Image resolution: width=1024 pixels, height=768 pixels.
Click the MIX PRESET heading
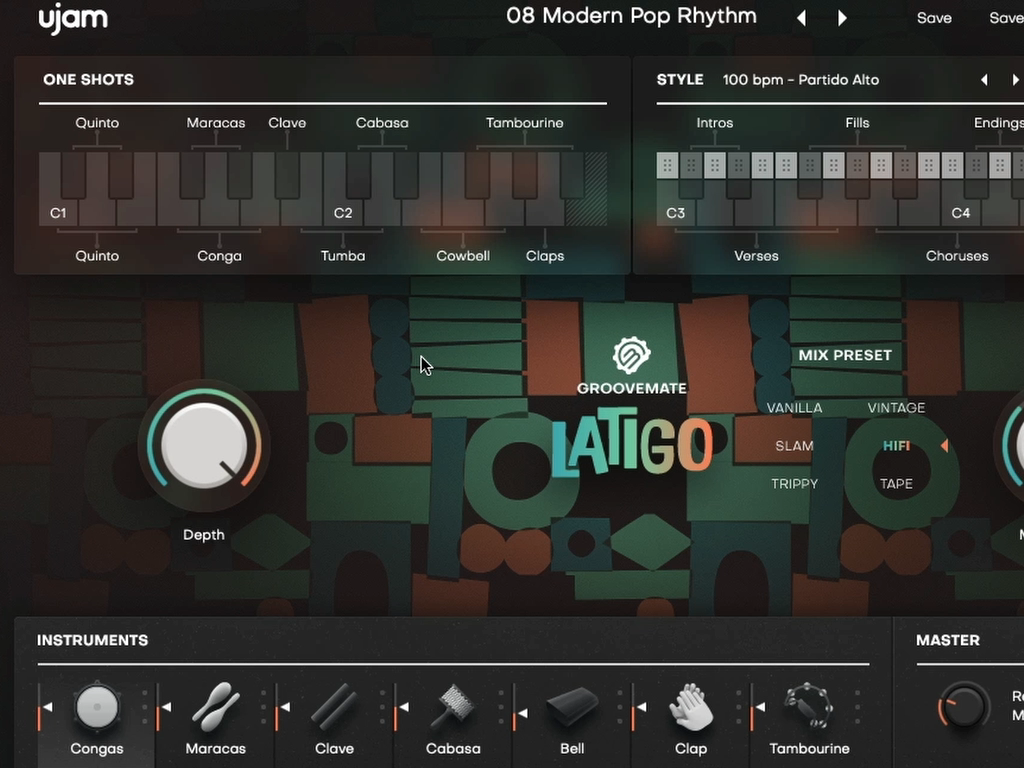click(x=845, y=355)
